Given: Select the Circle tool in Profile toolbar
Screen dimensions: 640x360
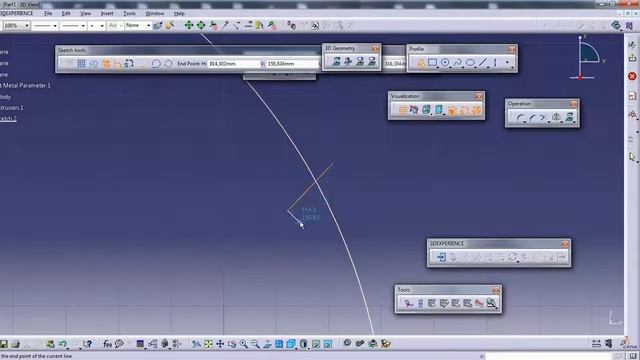Looking at the screenshot, I should point(445,62).
